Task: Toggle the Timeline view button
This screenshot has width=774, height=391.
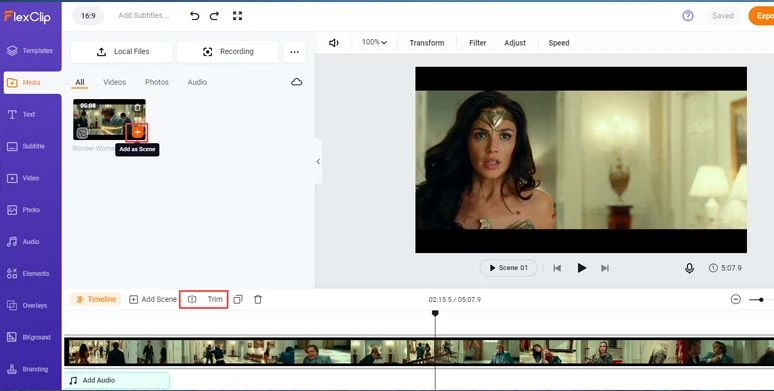Action: [96, 299]
